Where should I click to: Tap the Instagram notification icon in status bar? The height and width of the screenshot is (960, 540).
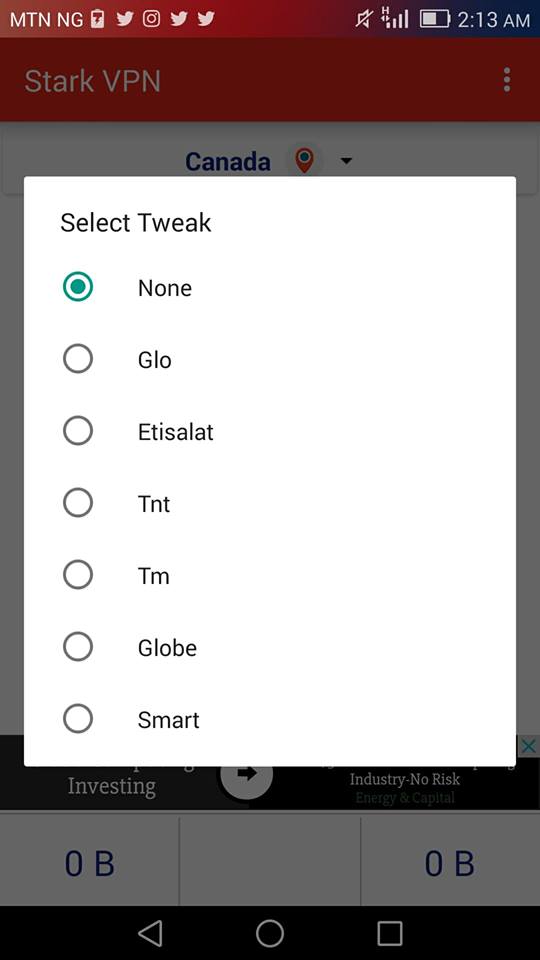[151, 19]
